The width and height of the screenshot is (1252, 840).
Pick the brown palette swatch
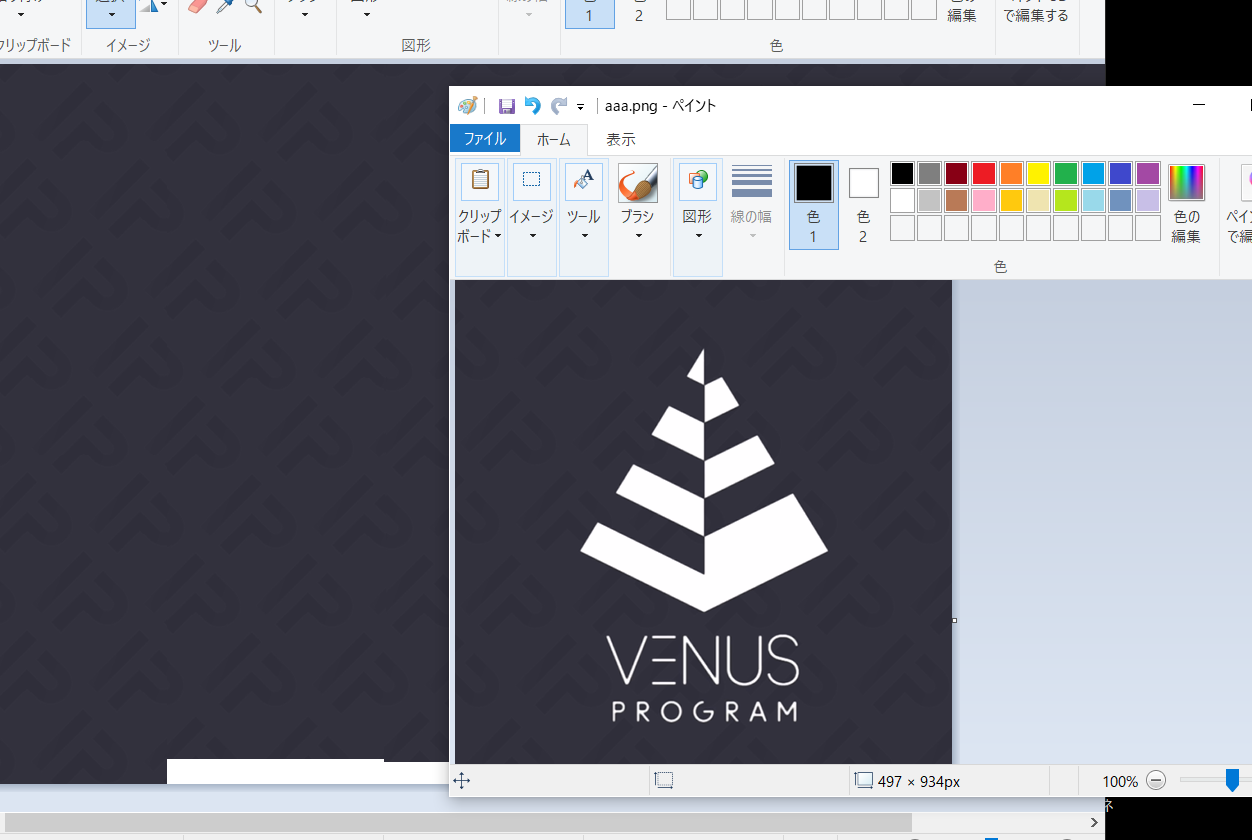click(957, 201)
